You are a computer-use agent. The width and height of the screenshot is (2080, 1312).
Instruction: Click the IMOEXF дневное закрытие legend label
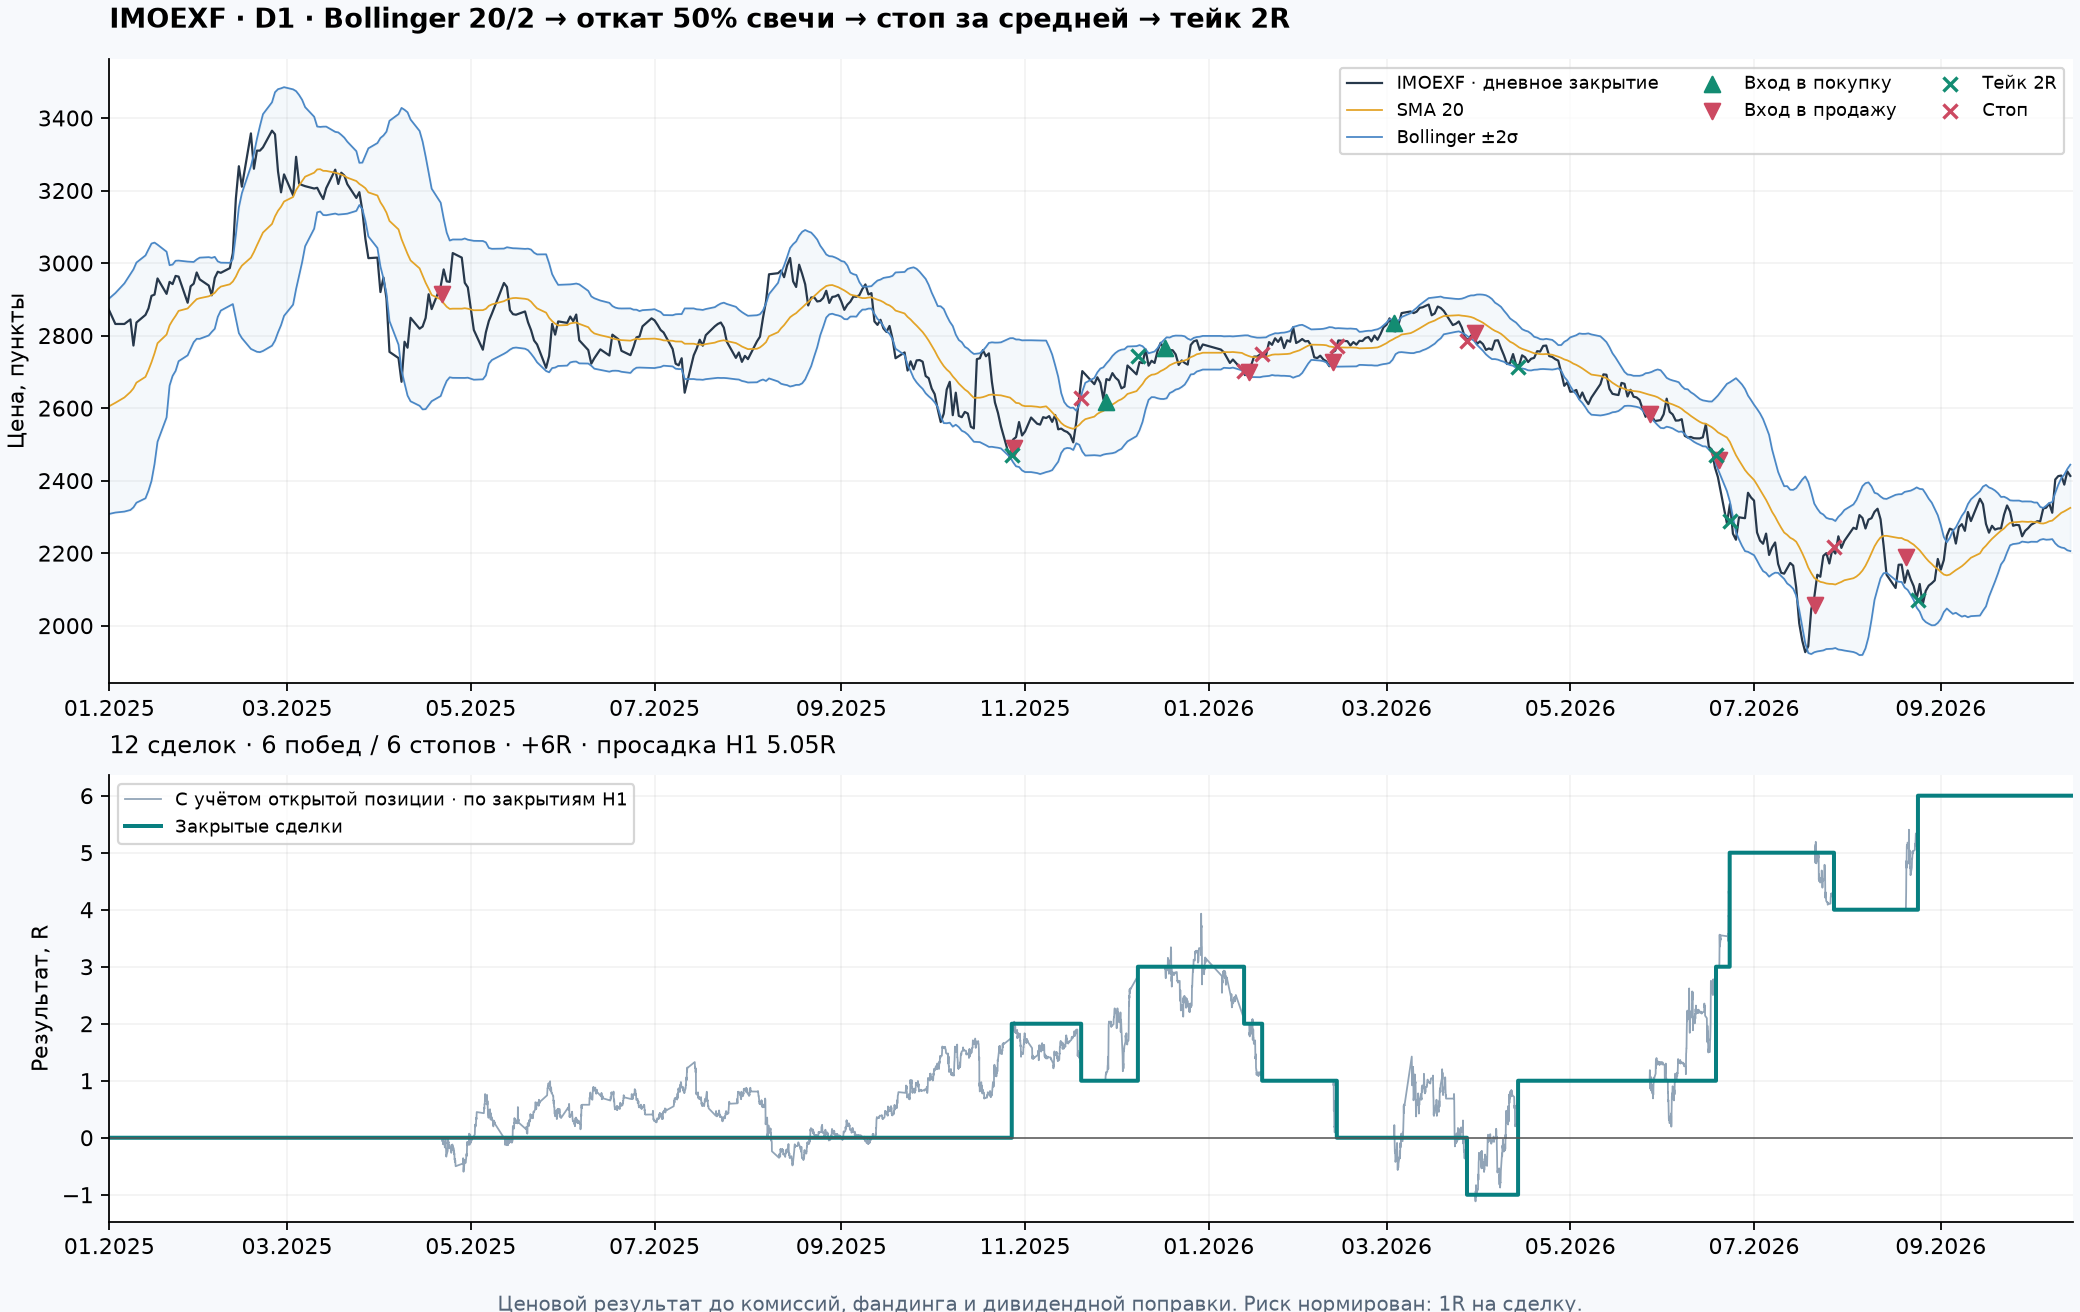(1527, 83)
